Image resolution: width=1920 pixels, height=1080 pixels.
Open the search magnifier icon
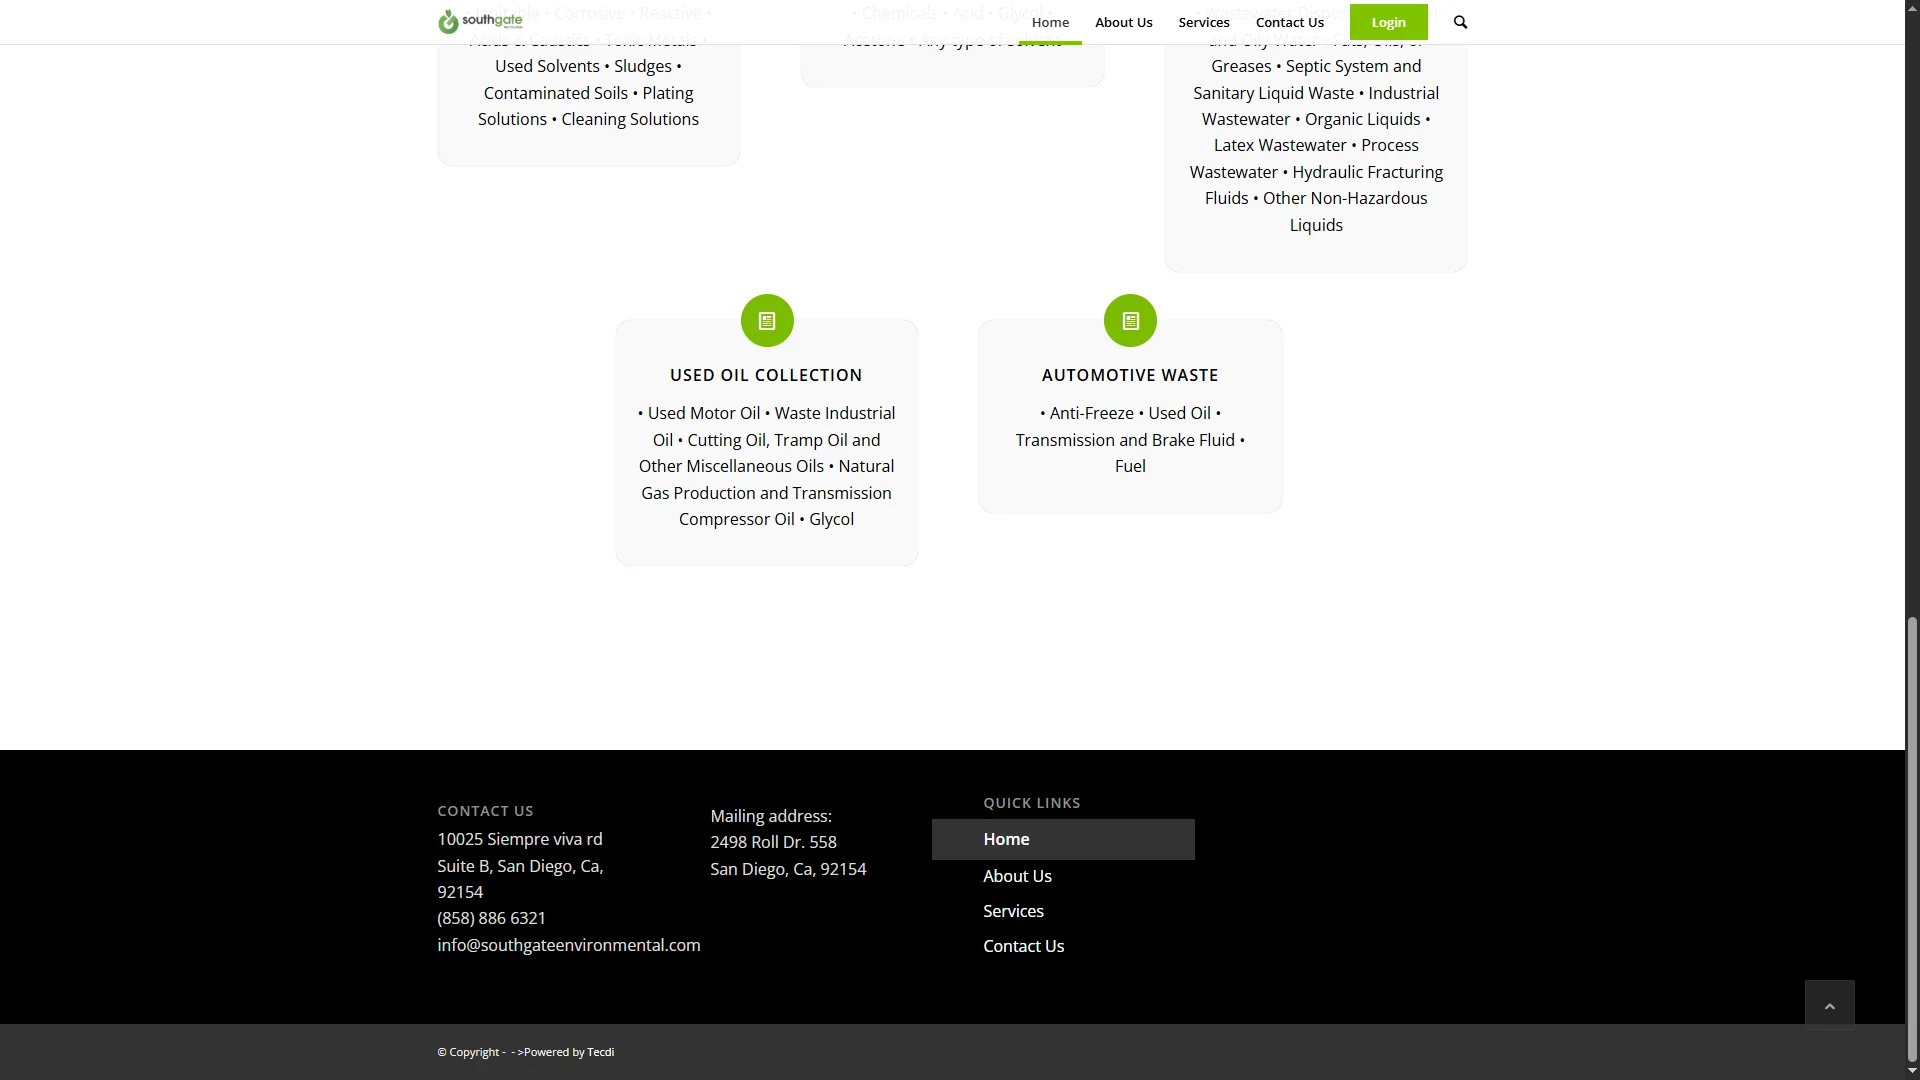[1460, 22]
